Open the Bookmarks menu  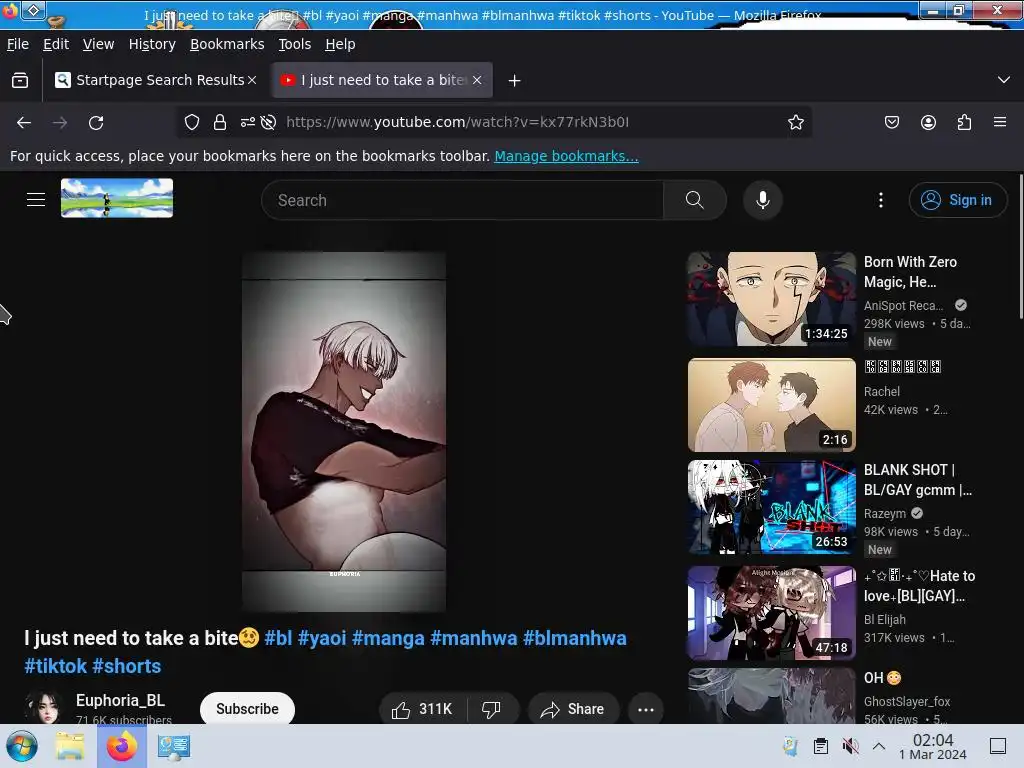click(227, 44)
